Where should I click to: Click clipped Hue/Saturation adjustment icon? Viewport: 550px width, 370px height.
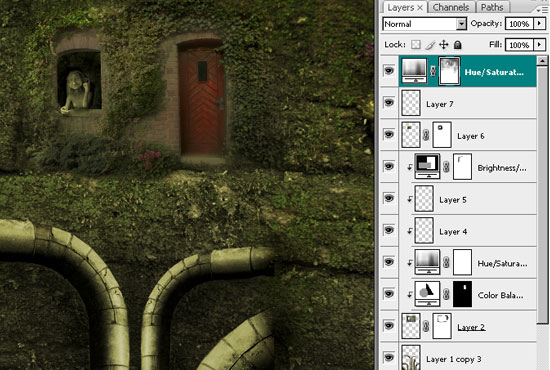pos(427,262)
